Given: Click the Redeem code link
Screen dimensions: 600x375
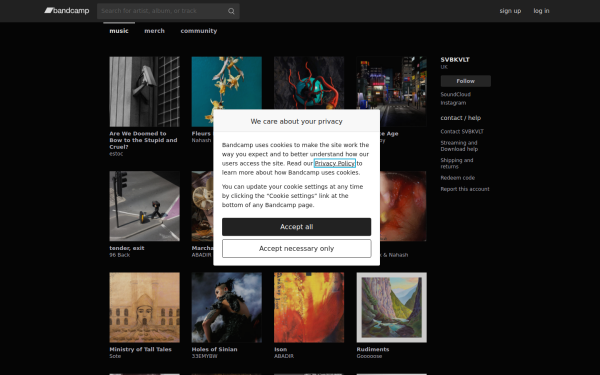Looking at the screenshot, I should click(x=458, y=178).
